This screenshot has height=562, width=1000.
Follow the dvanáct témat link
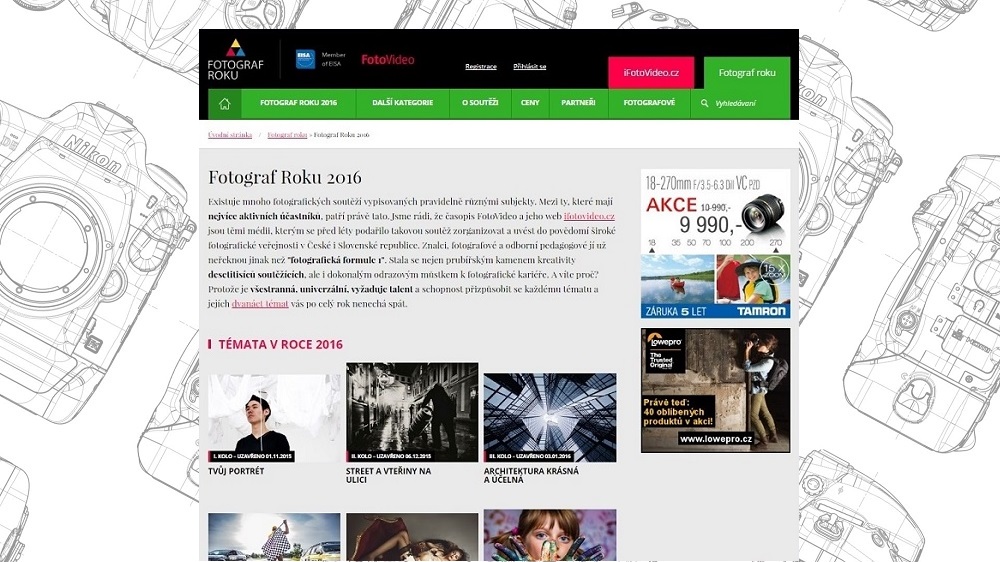click(x=260, y=304)
